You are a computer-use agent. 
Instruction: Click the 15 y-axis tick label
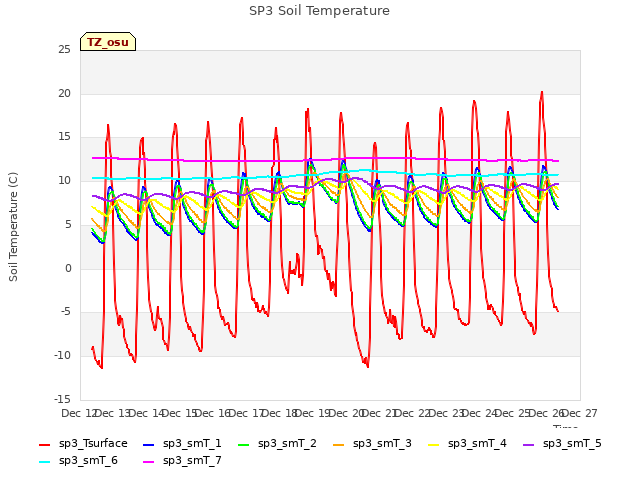click(x=64, y=137)
